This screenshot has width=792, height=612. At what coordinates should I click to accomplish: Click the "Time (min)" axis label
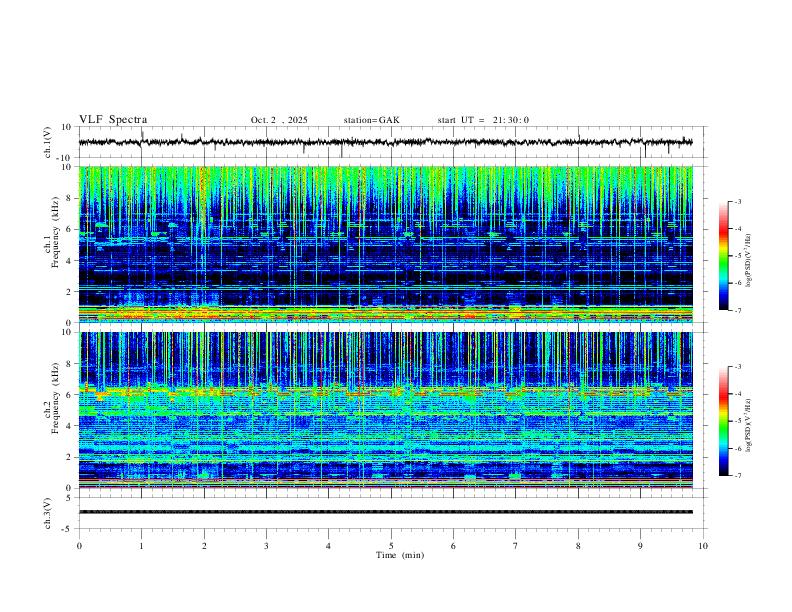(400, 555)
